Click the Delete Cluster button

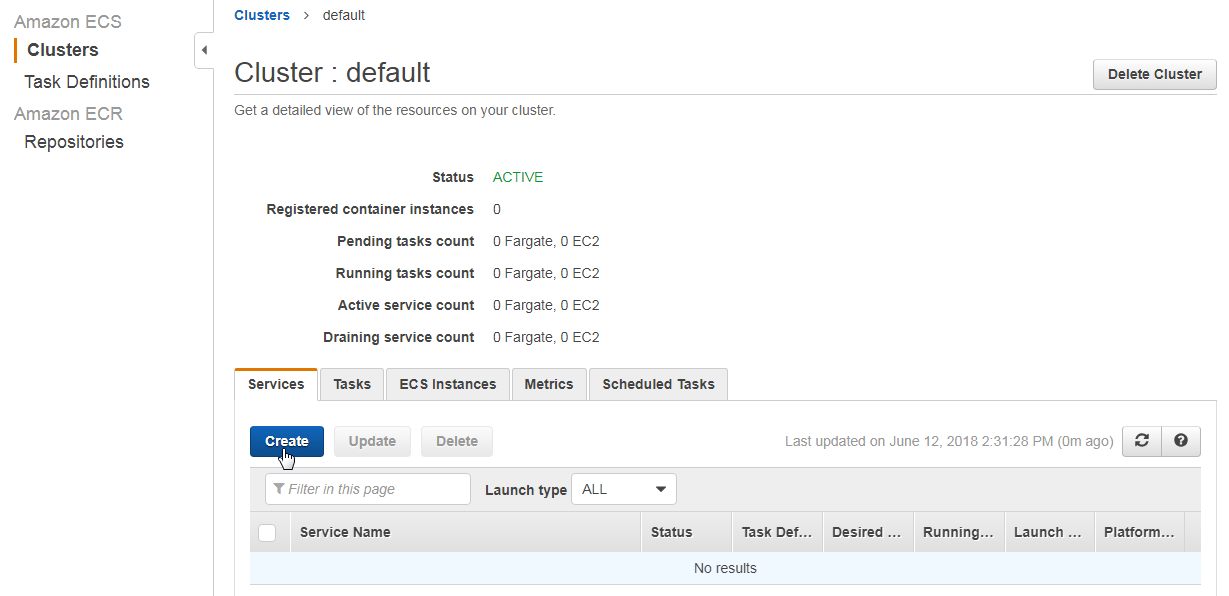click(x=1155, y=74)
